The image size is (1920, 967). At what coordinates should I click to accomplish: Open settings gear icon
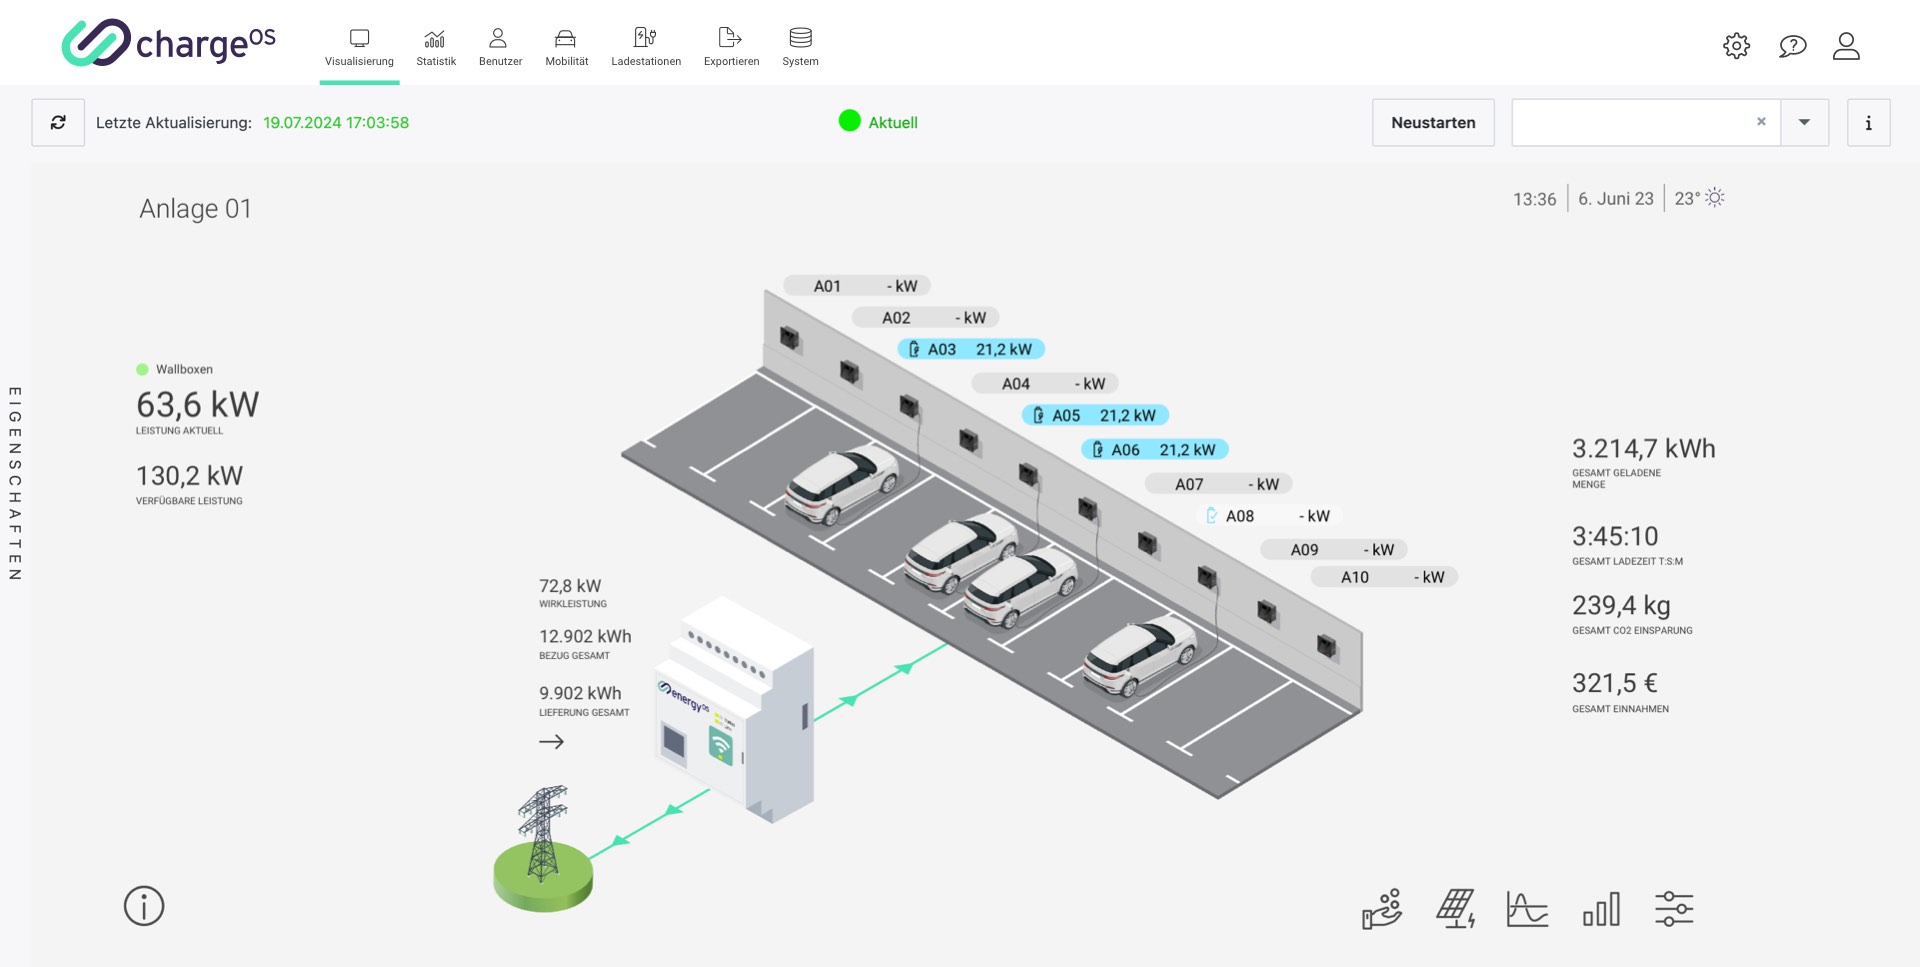[x=1736, y=46]
